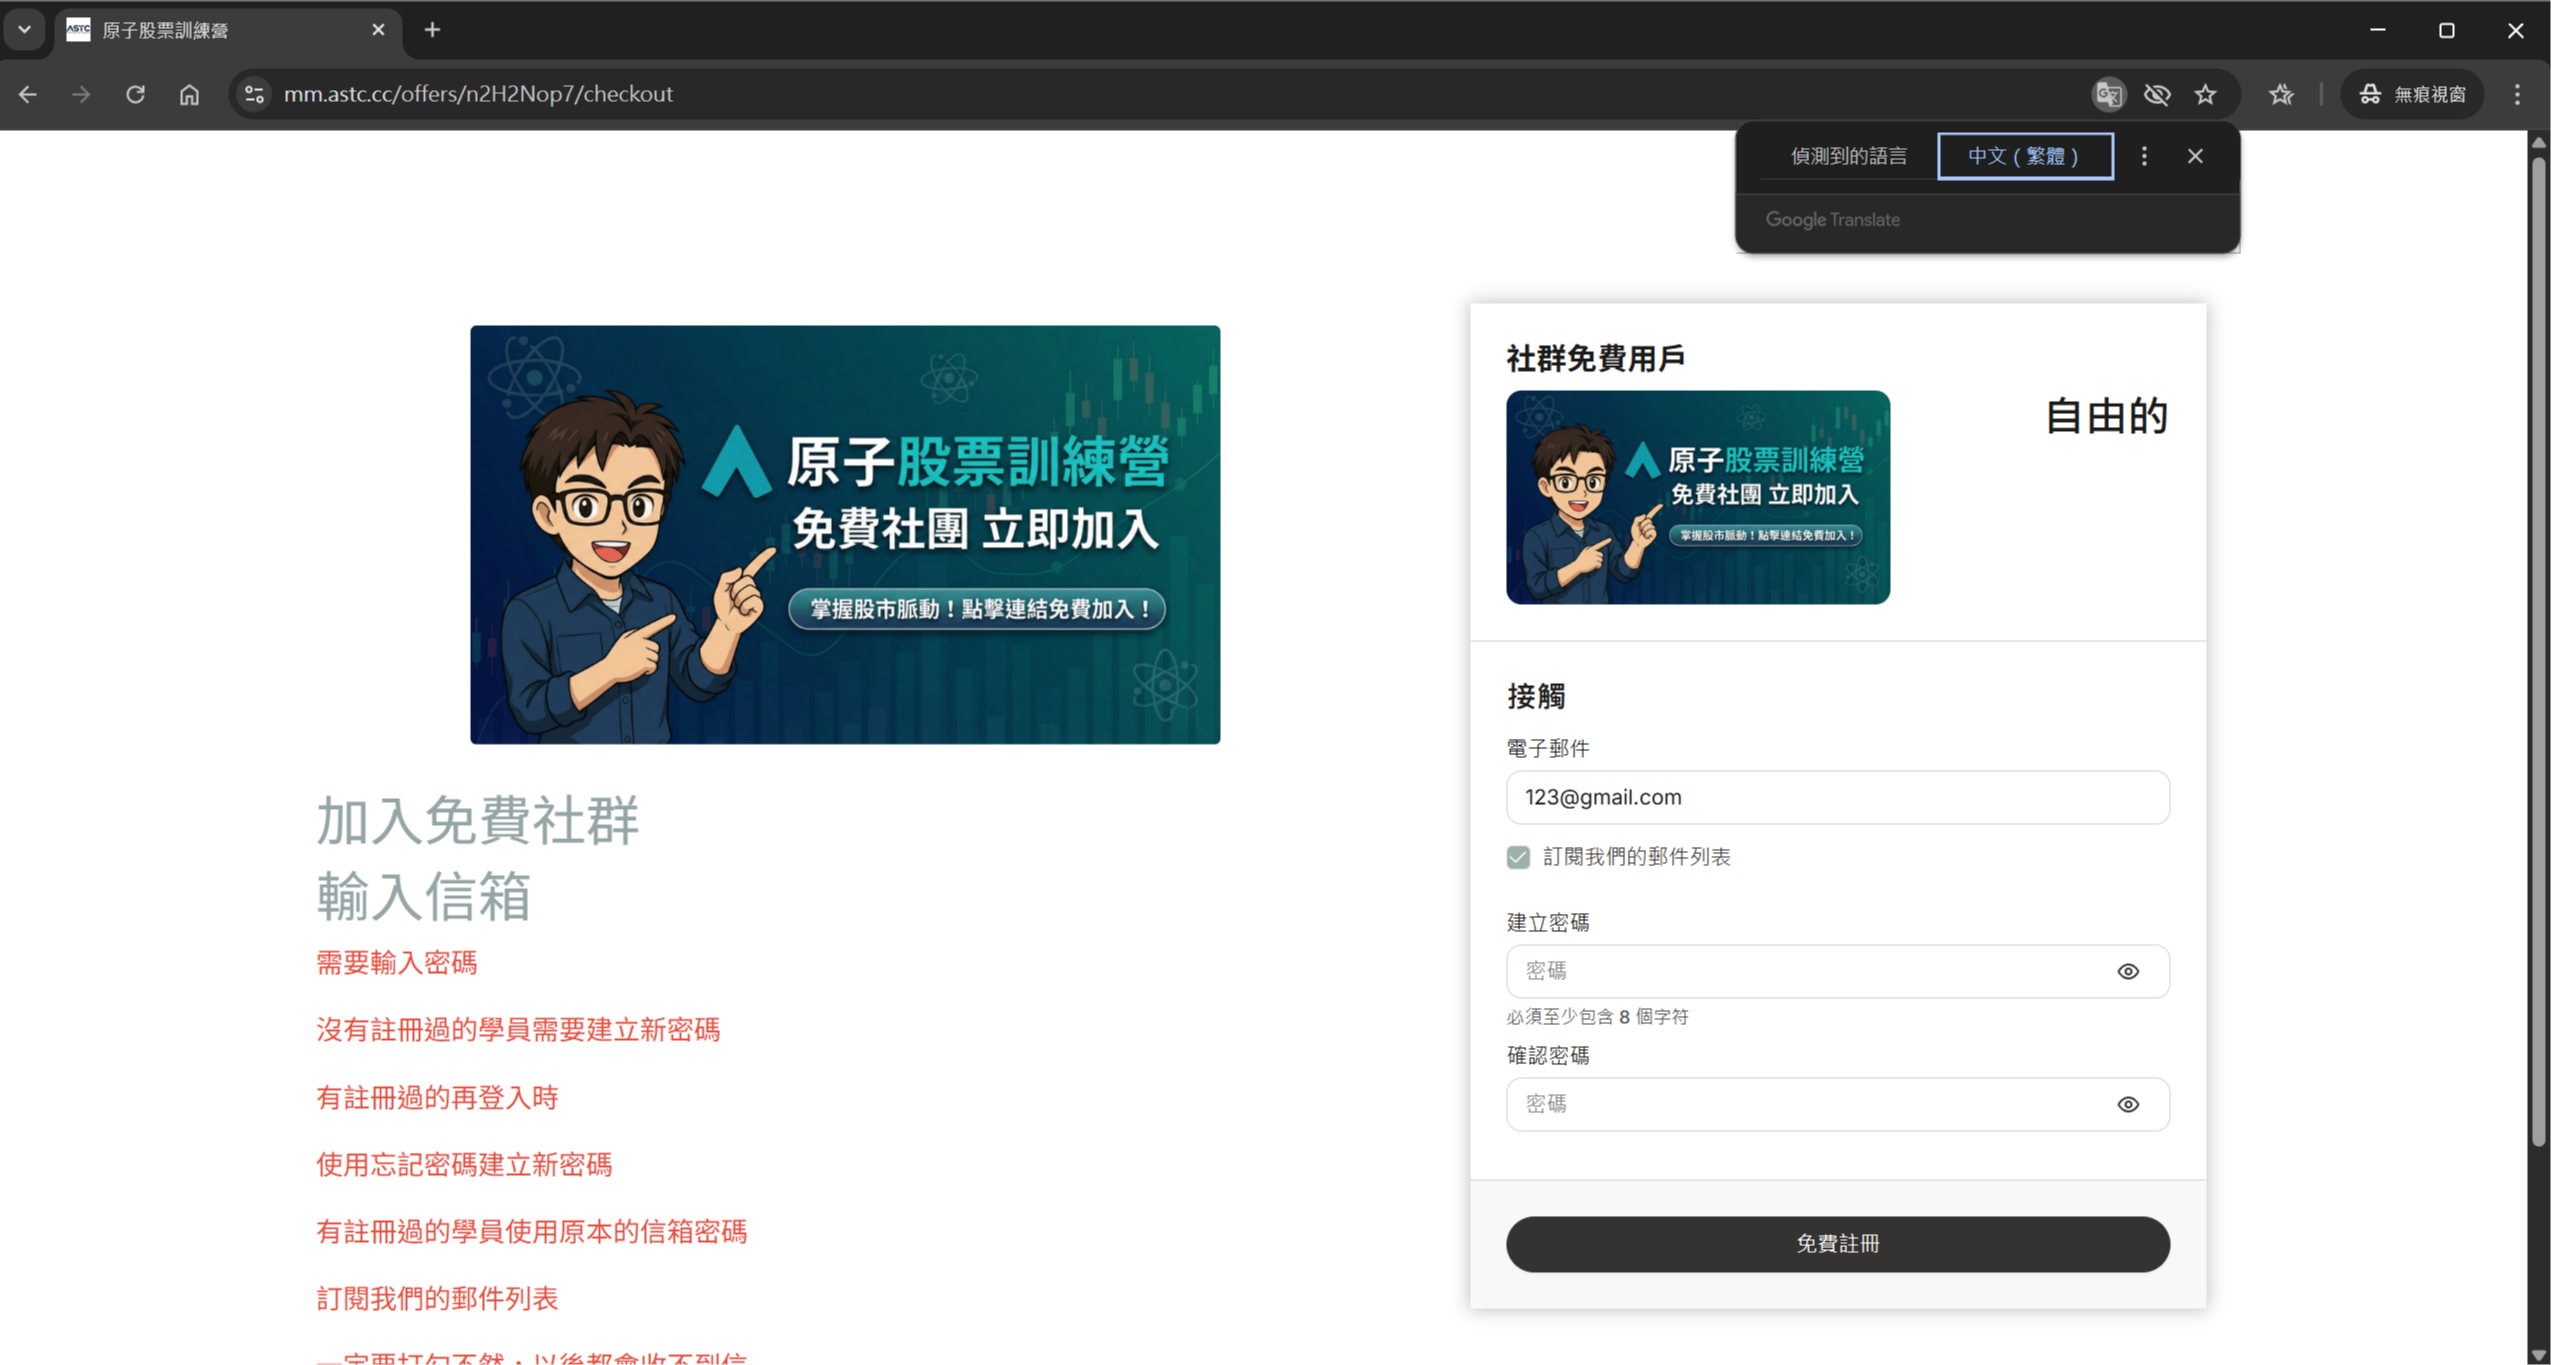Open the all bookmarks star icon
2551x1365 pixels.
[2280, 94]
